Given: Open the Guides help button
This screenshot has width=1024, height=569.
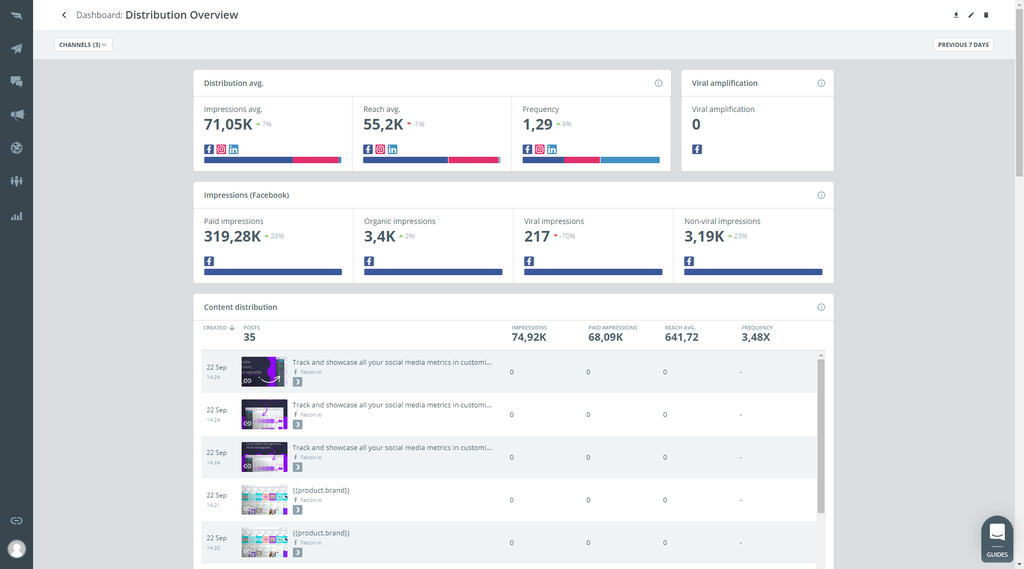Looking at the screenshot, I should click(x=996, y=538).
